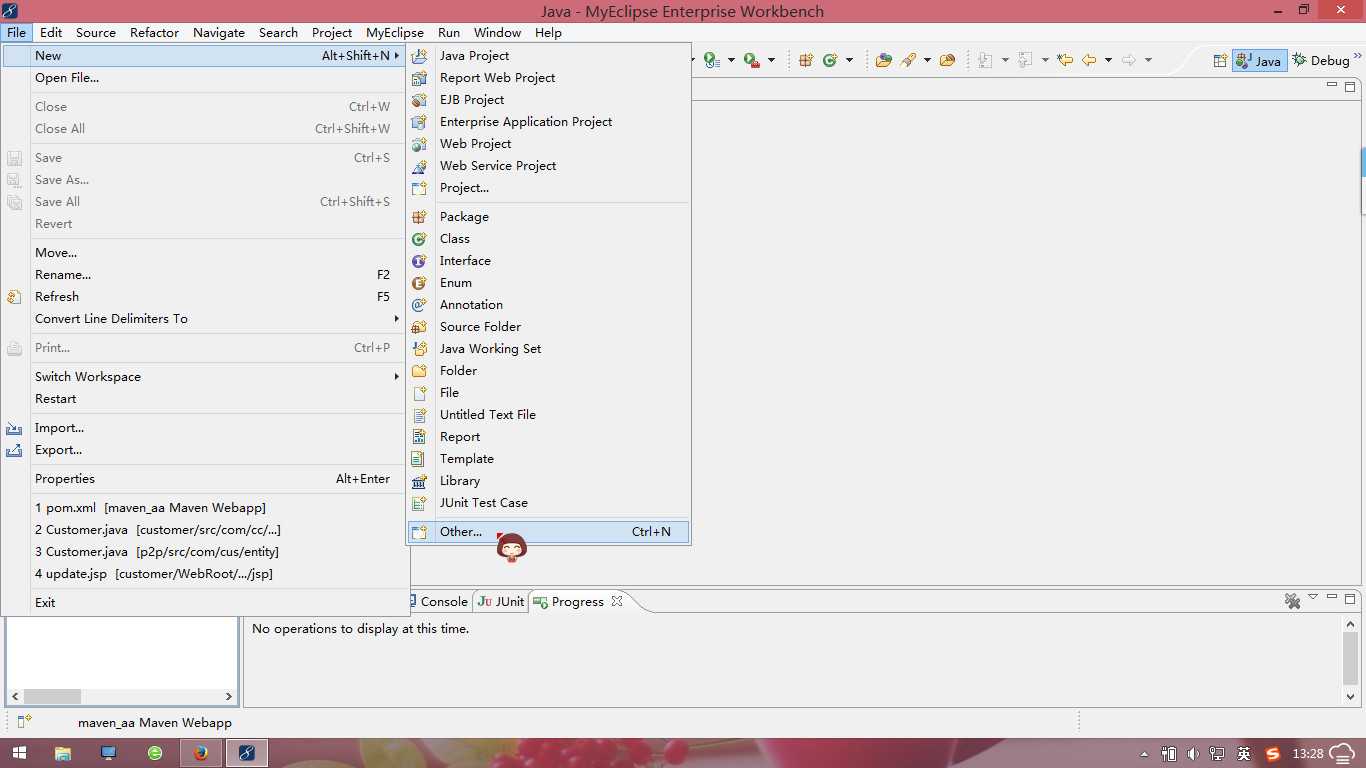Image resolution: width=1366 pixels, height=768 pixels.
Task: Open the Edit menu
Action: click(x=51, y=32)
